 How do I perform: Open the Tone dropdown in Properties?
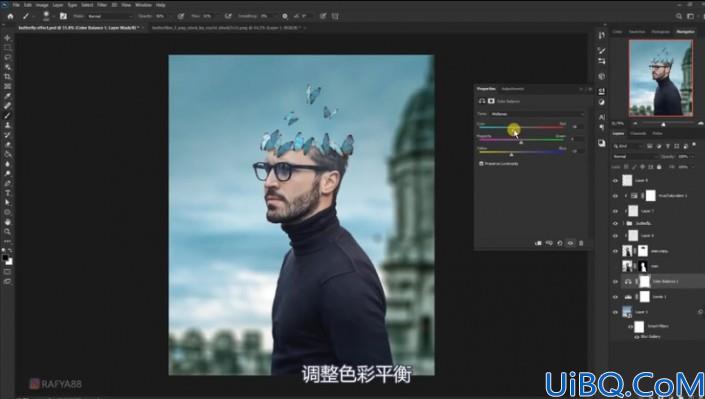pos(537,114)
